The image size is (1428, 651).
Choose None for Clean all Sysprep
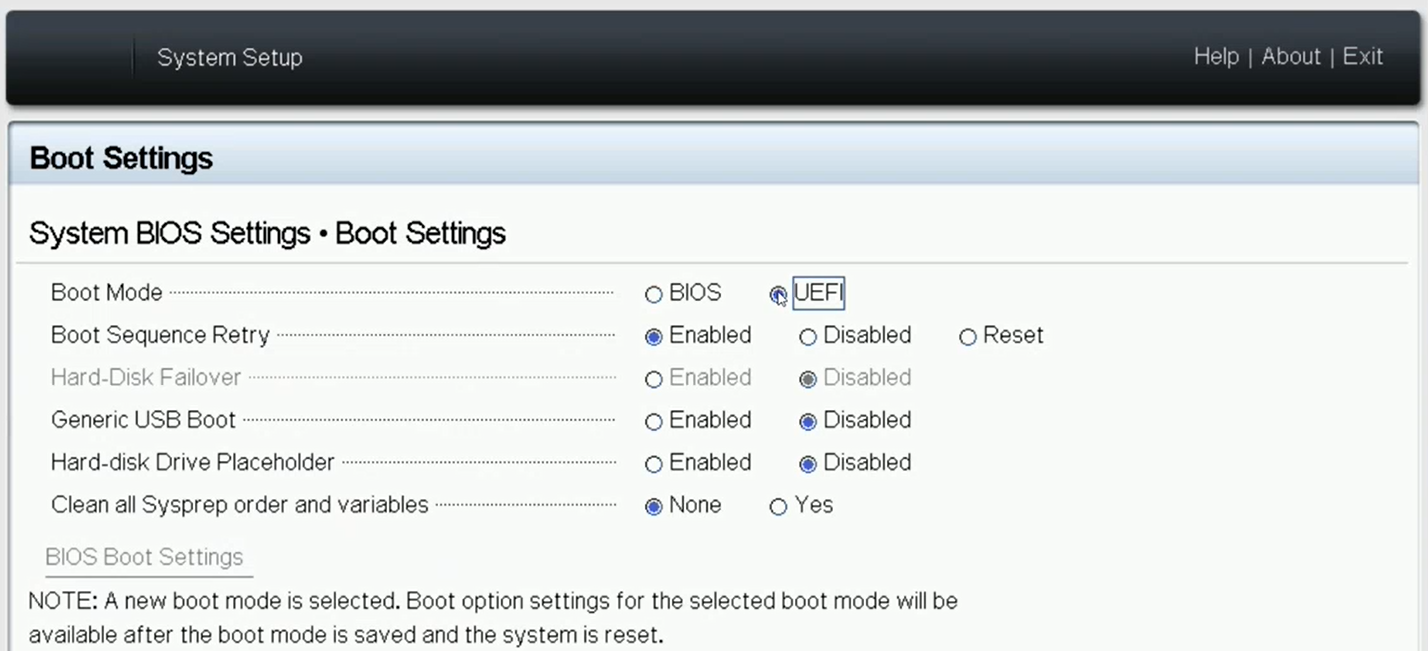[x=654, y=507]
